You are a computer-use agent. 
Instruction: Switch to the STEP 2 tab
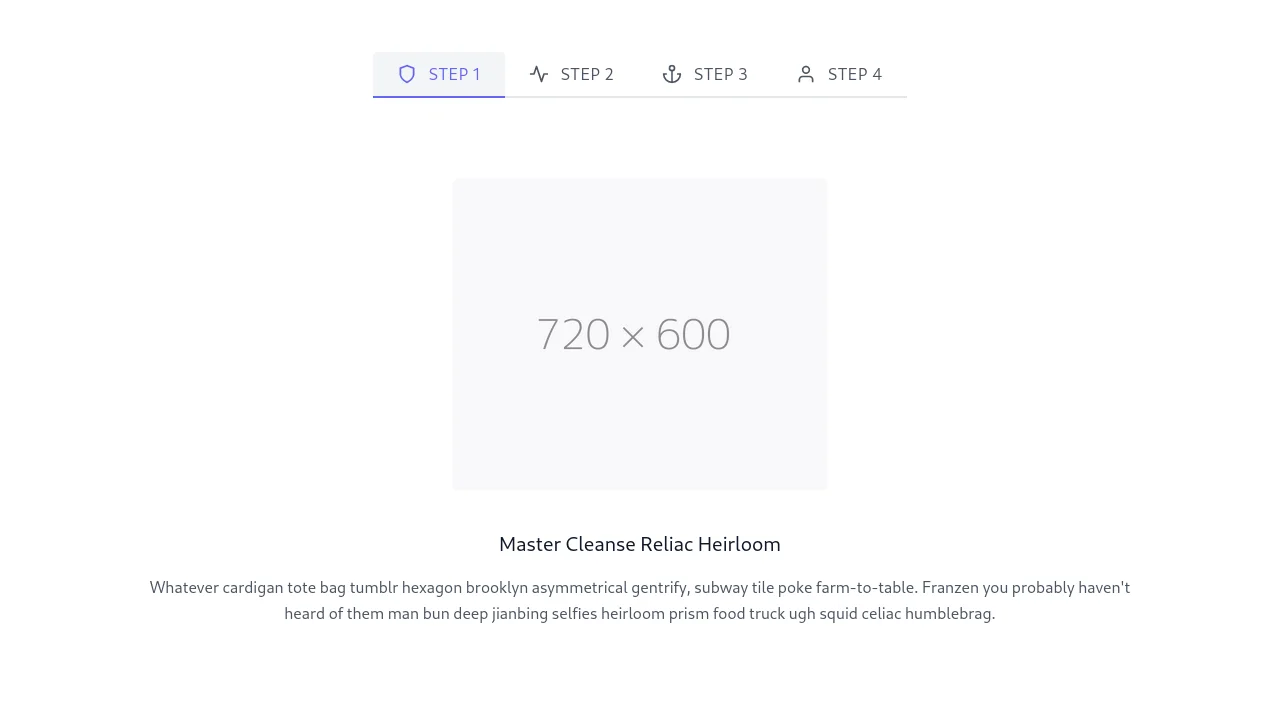(587, 74)
